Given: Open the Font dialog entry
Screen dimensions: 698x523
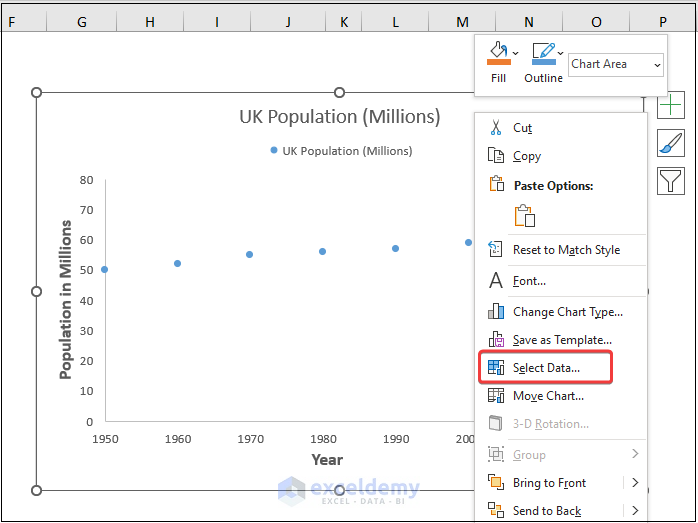Looking at the screenshot, I should click(x=529, y=281).
